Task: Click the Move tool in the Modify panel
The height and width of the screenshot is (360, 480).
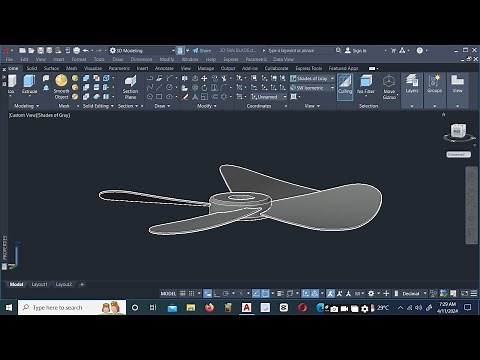Action: pos(204,78)
